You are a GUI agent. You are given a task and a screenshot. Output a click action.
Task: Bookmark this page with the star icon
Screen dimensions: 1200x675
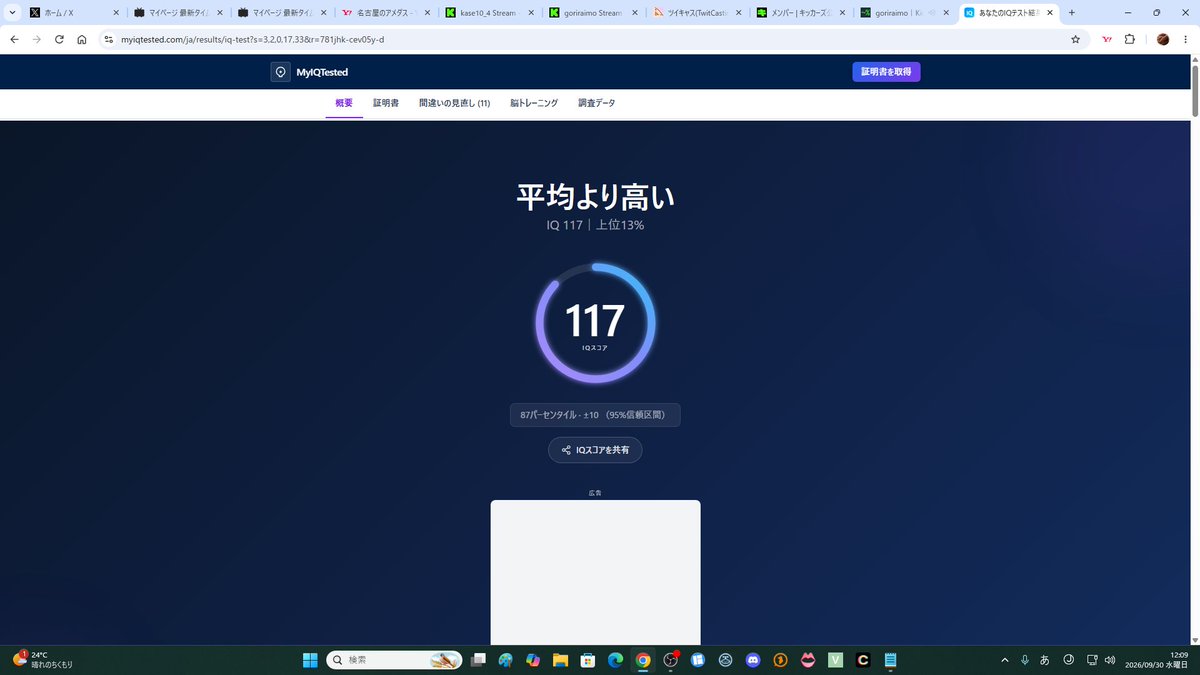pos(1075,39)
